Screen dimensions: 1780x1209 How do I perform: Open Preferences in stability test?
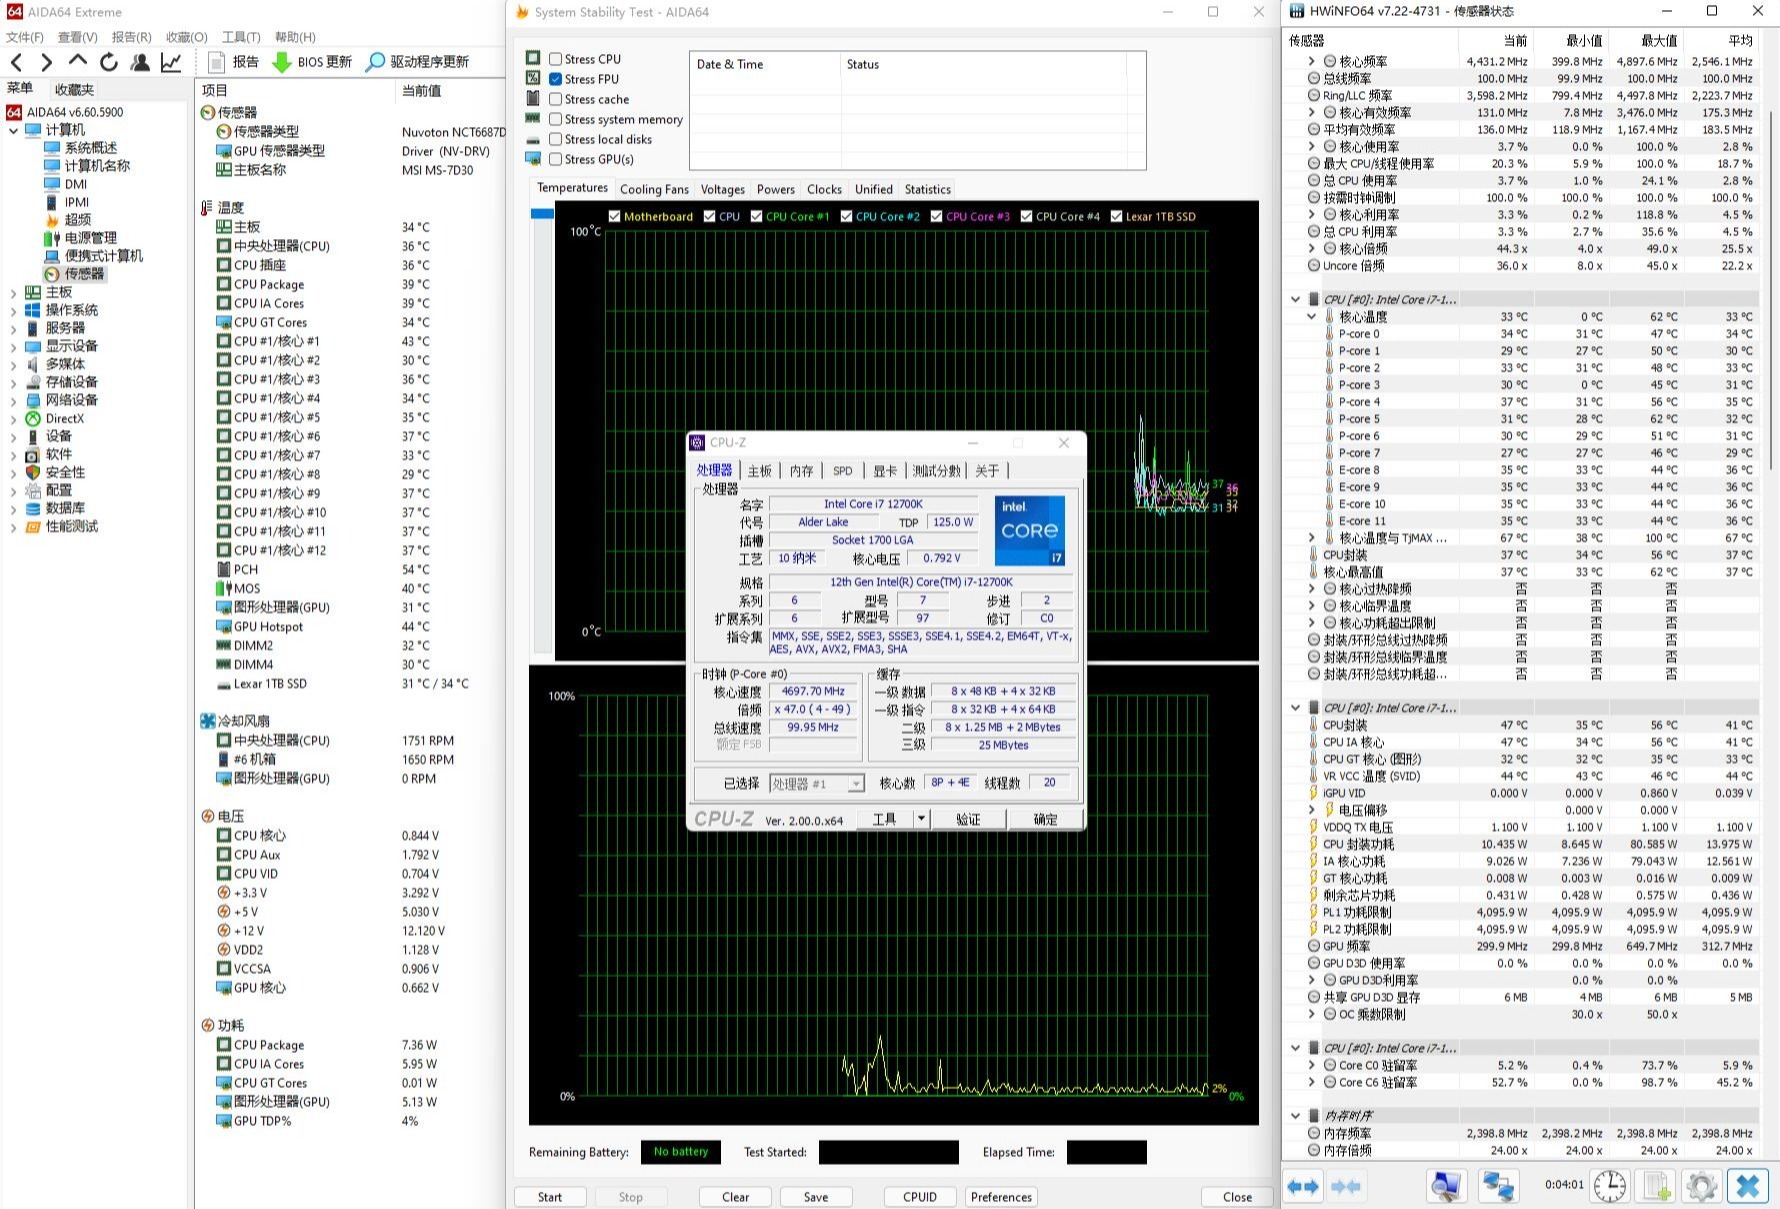pos(1001,1197)
